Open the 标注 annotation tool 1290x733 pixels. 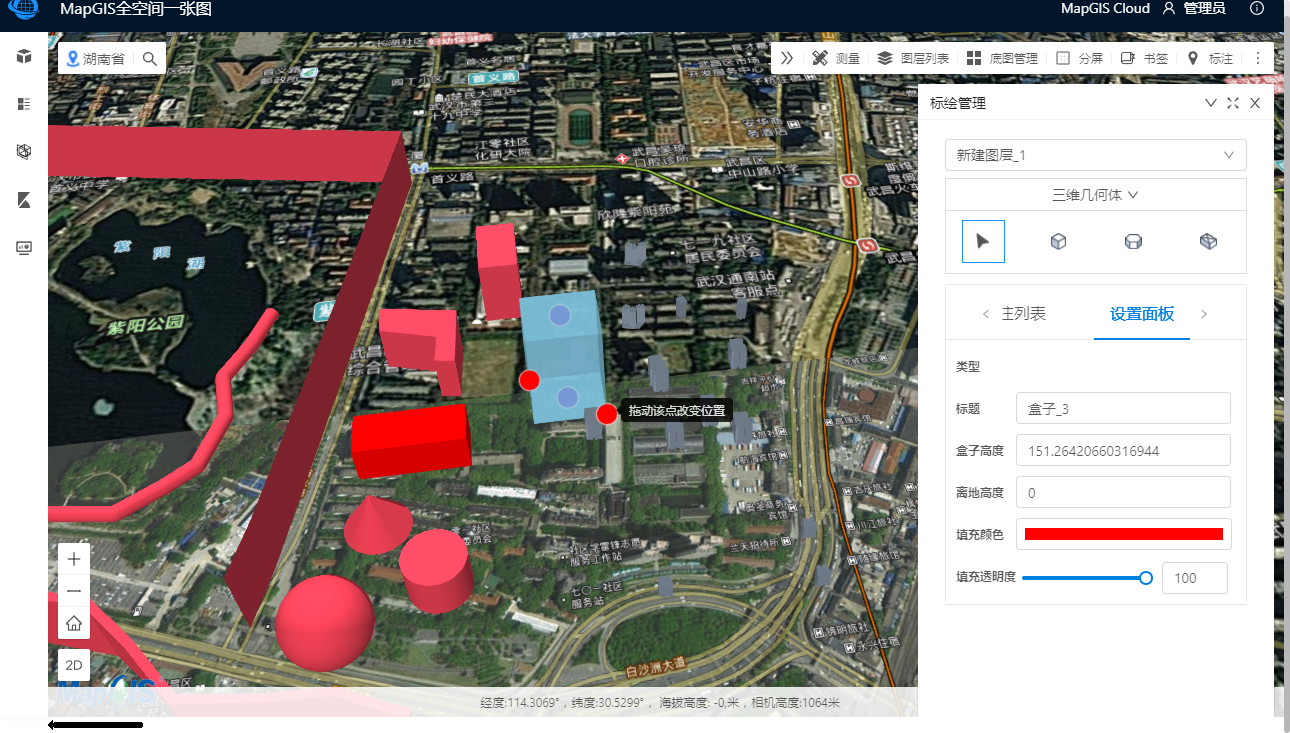click(x=1210, y=58)
